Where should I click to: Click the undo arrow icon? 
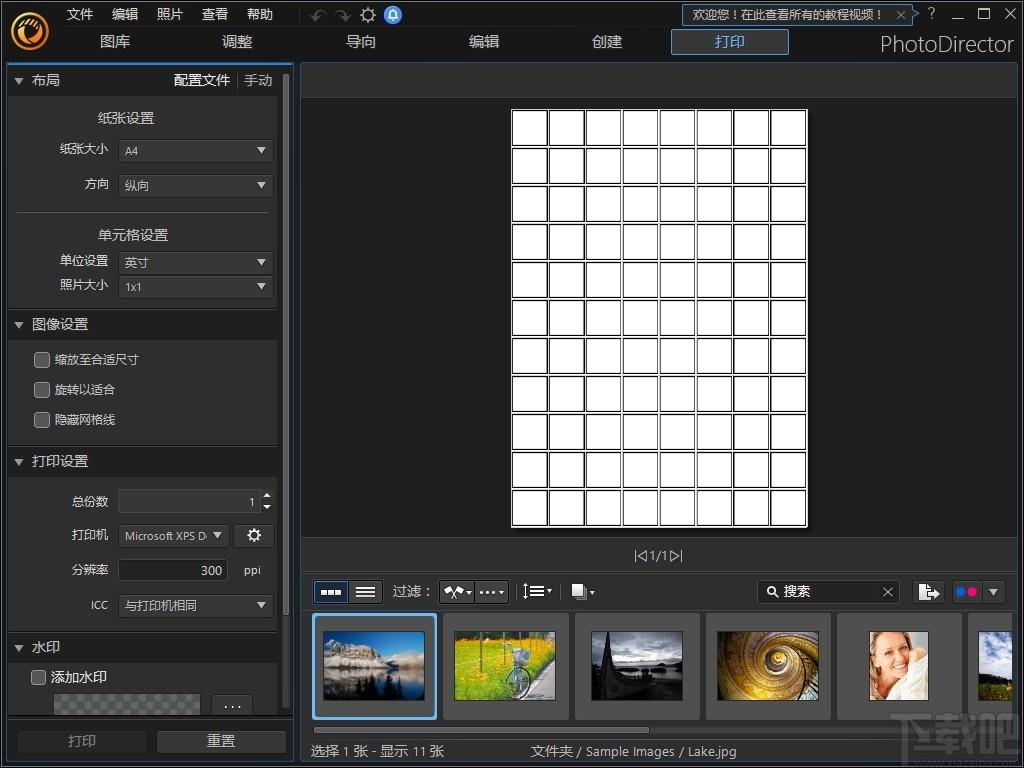318,15
